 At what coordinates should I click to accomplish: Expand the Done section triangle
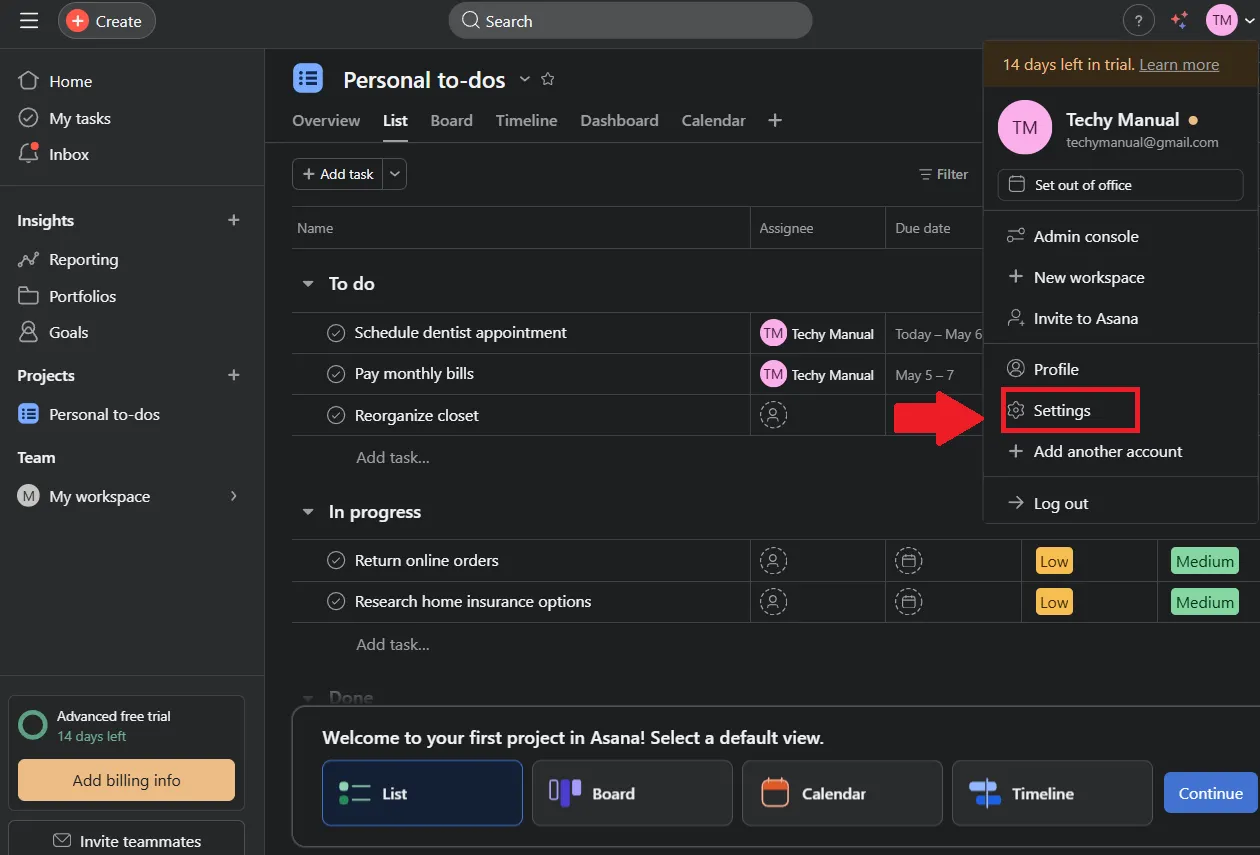[308, 697]
